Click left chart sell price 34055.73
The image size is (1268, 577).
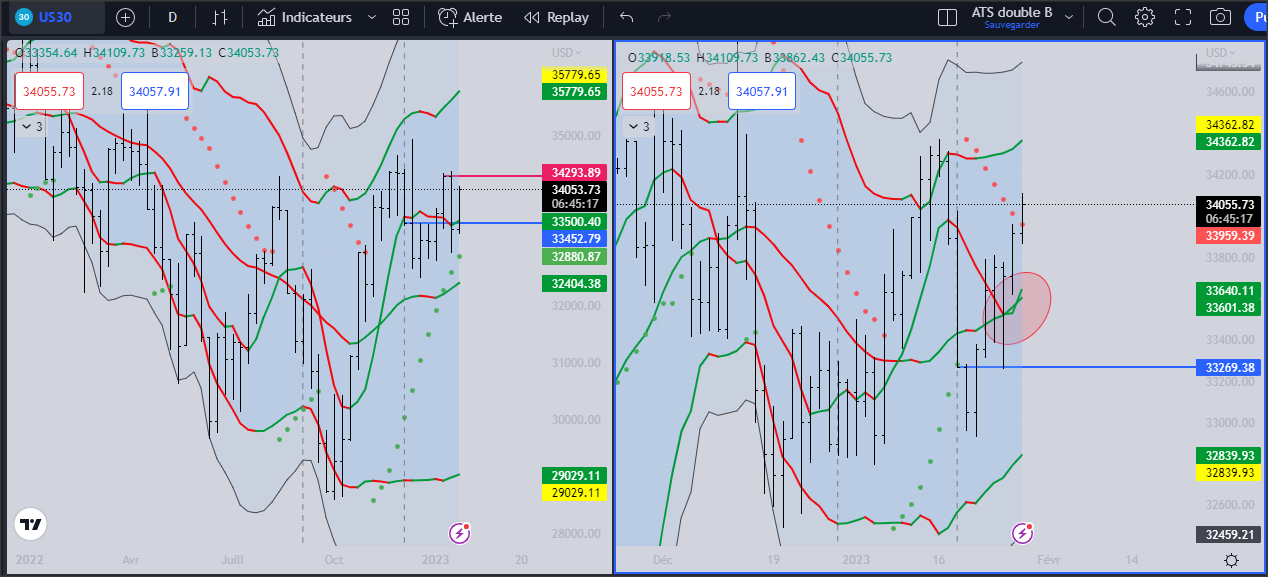pos(49,91)
